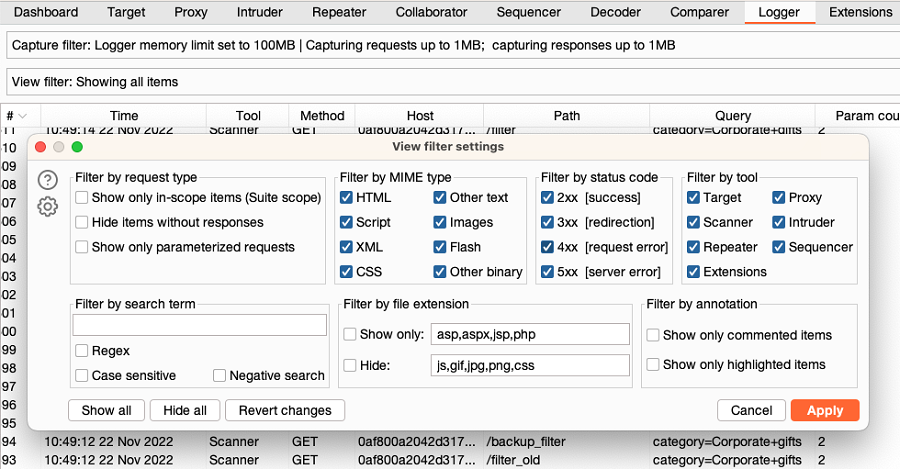Click the Show all button

106,410
